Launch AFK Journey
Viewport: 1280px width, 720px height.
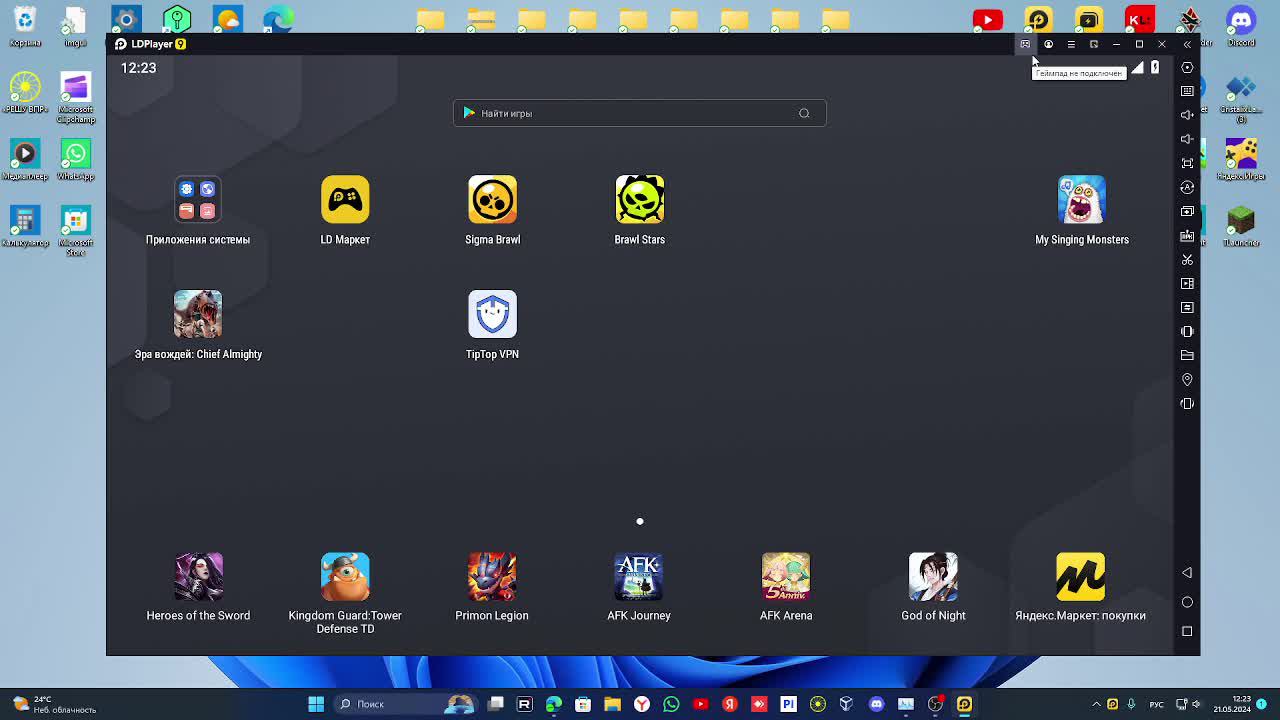tap(639, 577)
